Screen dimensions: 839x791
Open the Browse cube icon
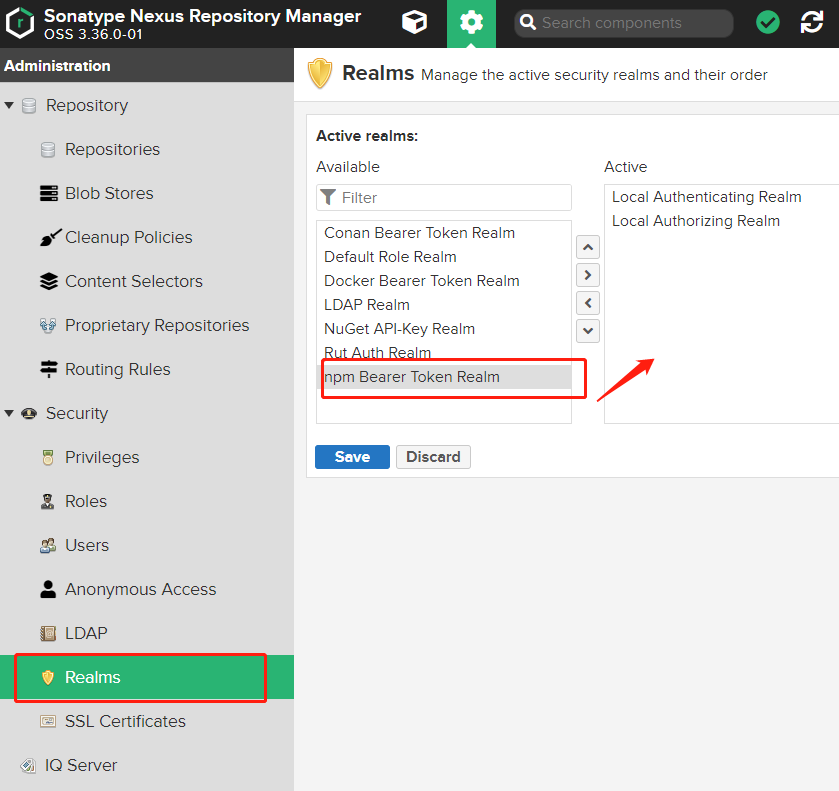[414, 22]
